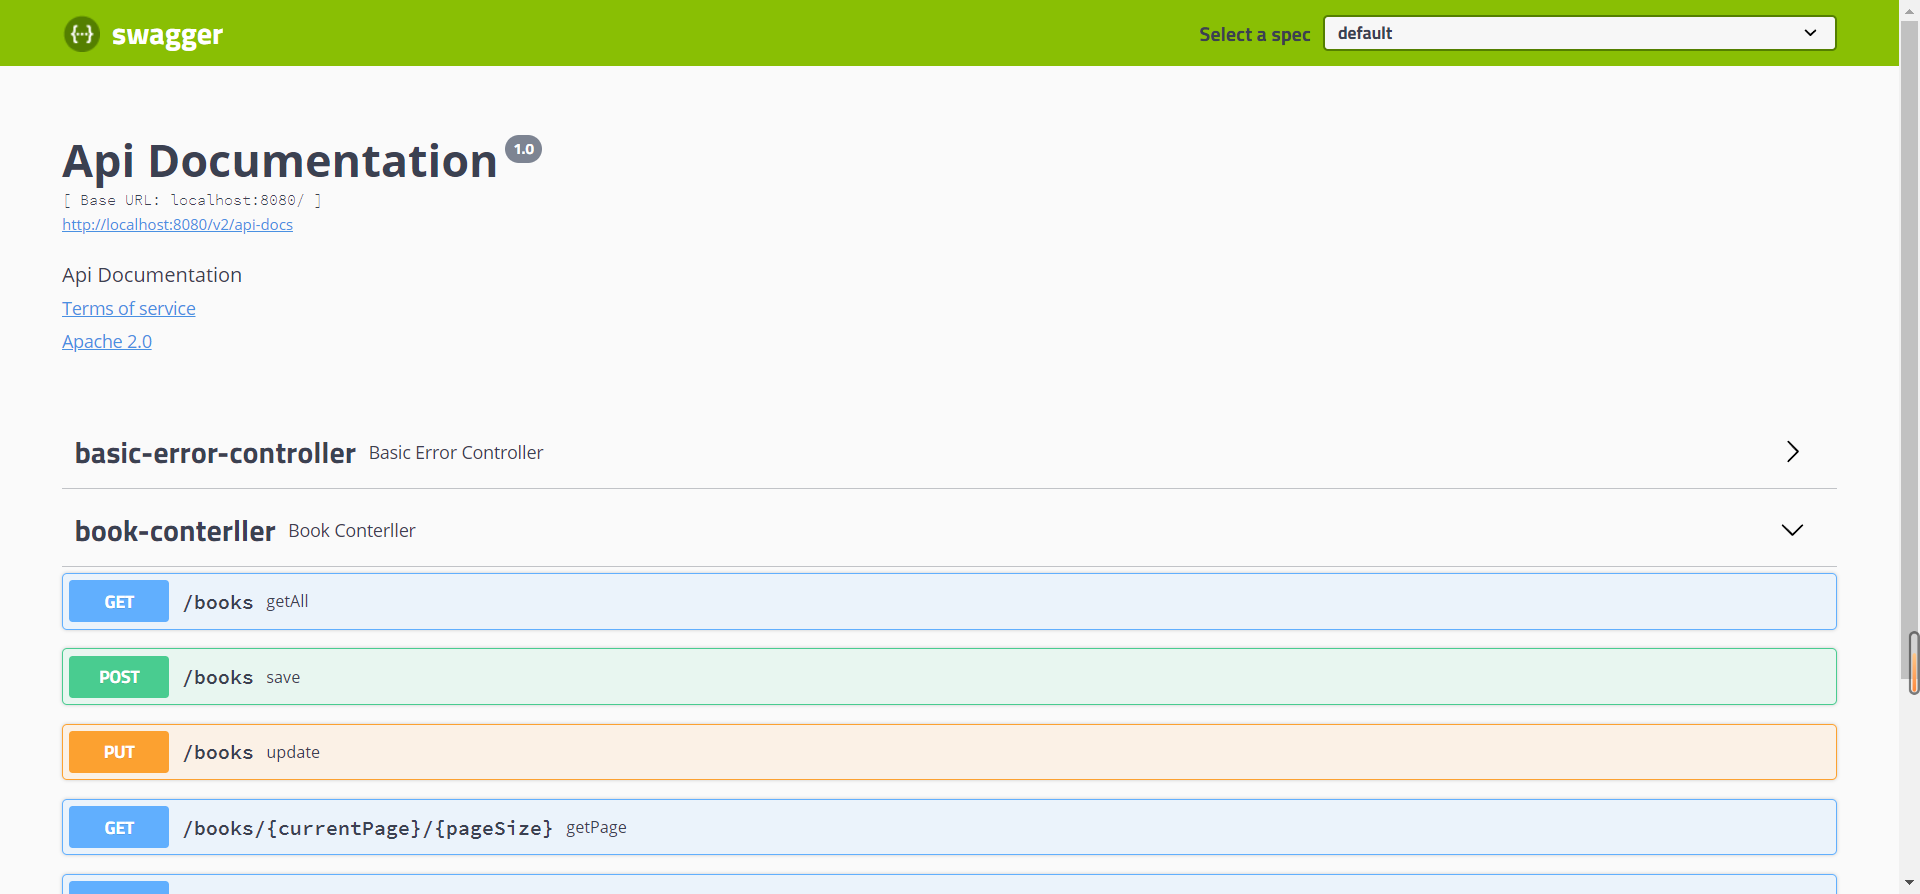Click the GET badge for getPage
The width and height of the screenshot is (1920, 894).
click(x=119, y=827)
